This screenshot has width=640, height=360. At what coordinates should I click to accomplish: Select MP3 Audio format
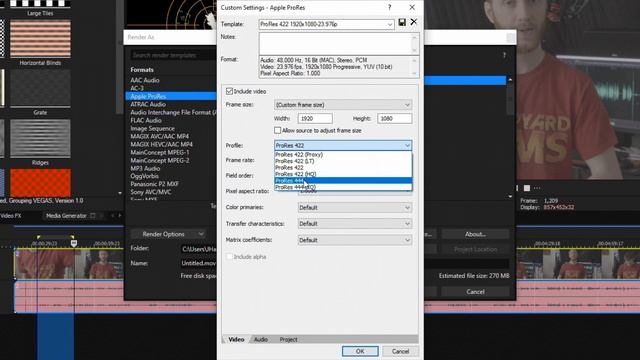point(145,169)
